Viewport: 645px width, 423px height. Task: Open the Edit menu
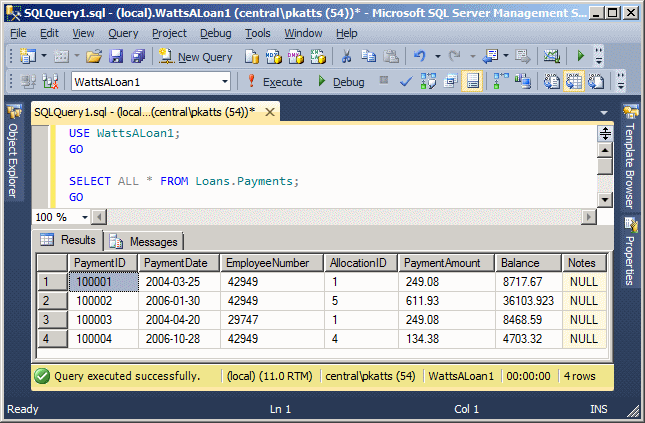tap(49, 33)
